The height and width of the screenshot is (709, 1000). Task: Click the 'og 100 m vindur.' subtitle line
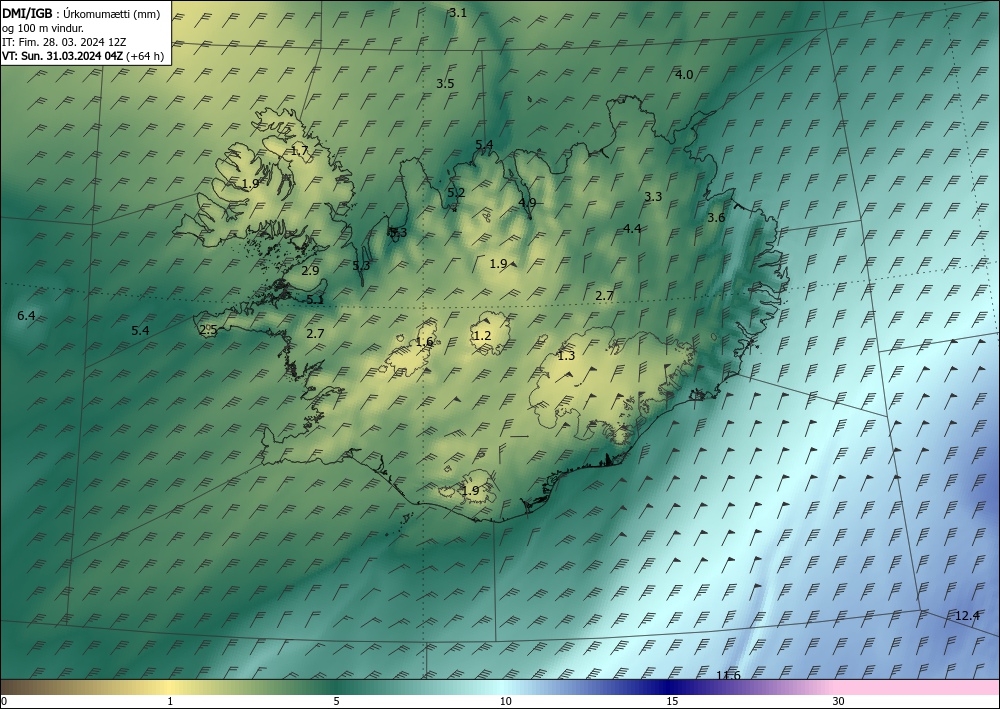(43, 28)
